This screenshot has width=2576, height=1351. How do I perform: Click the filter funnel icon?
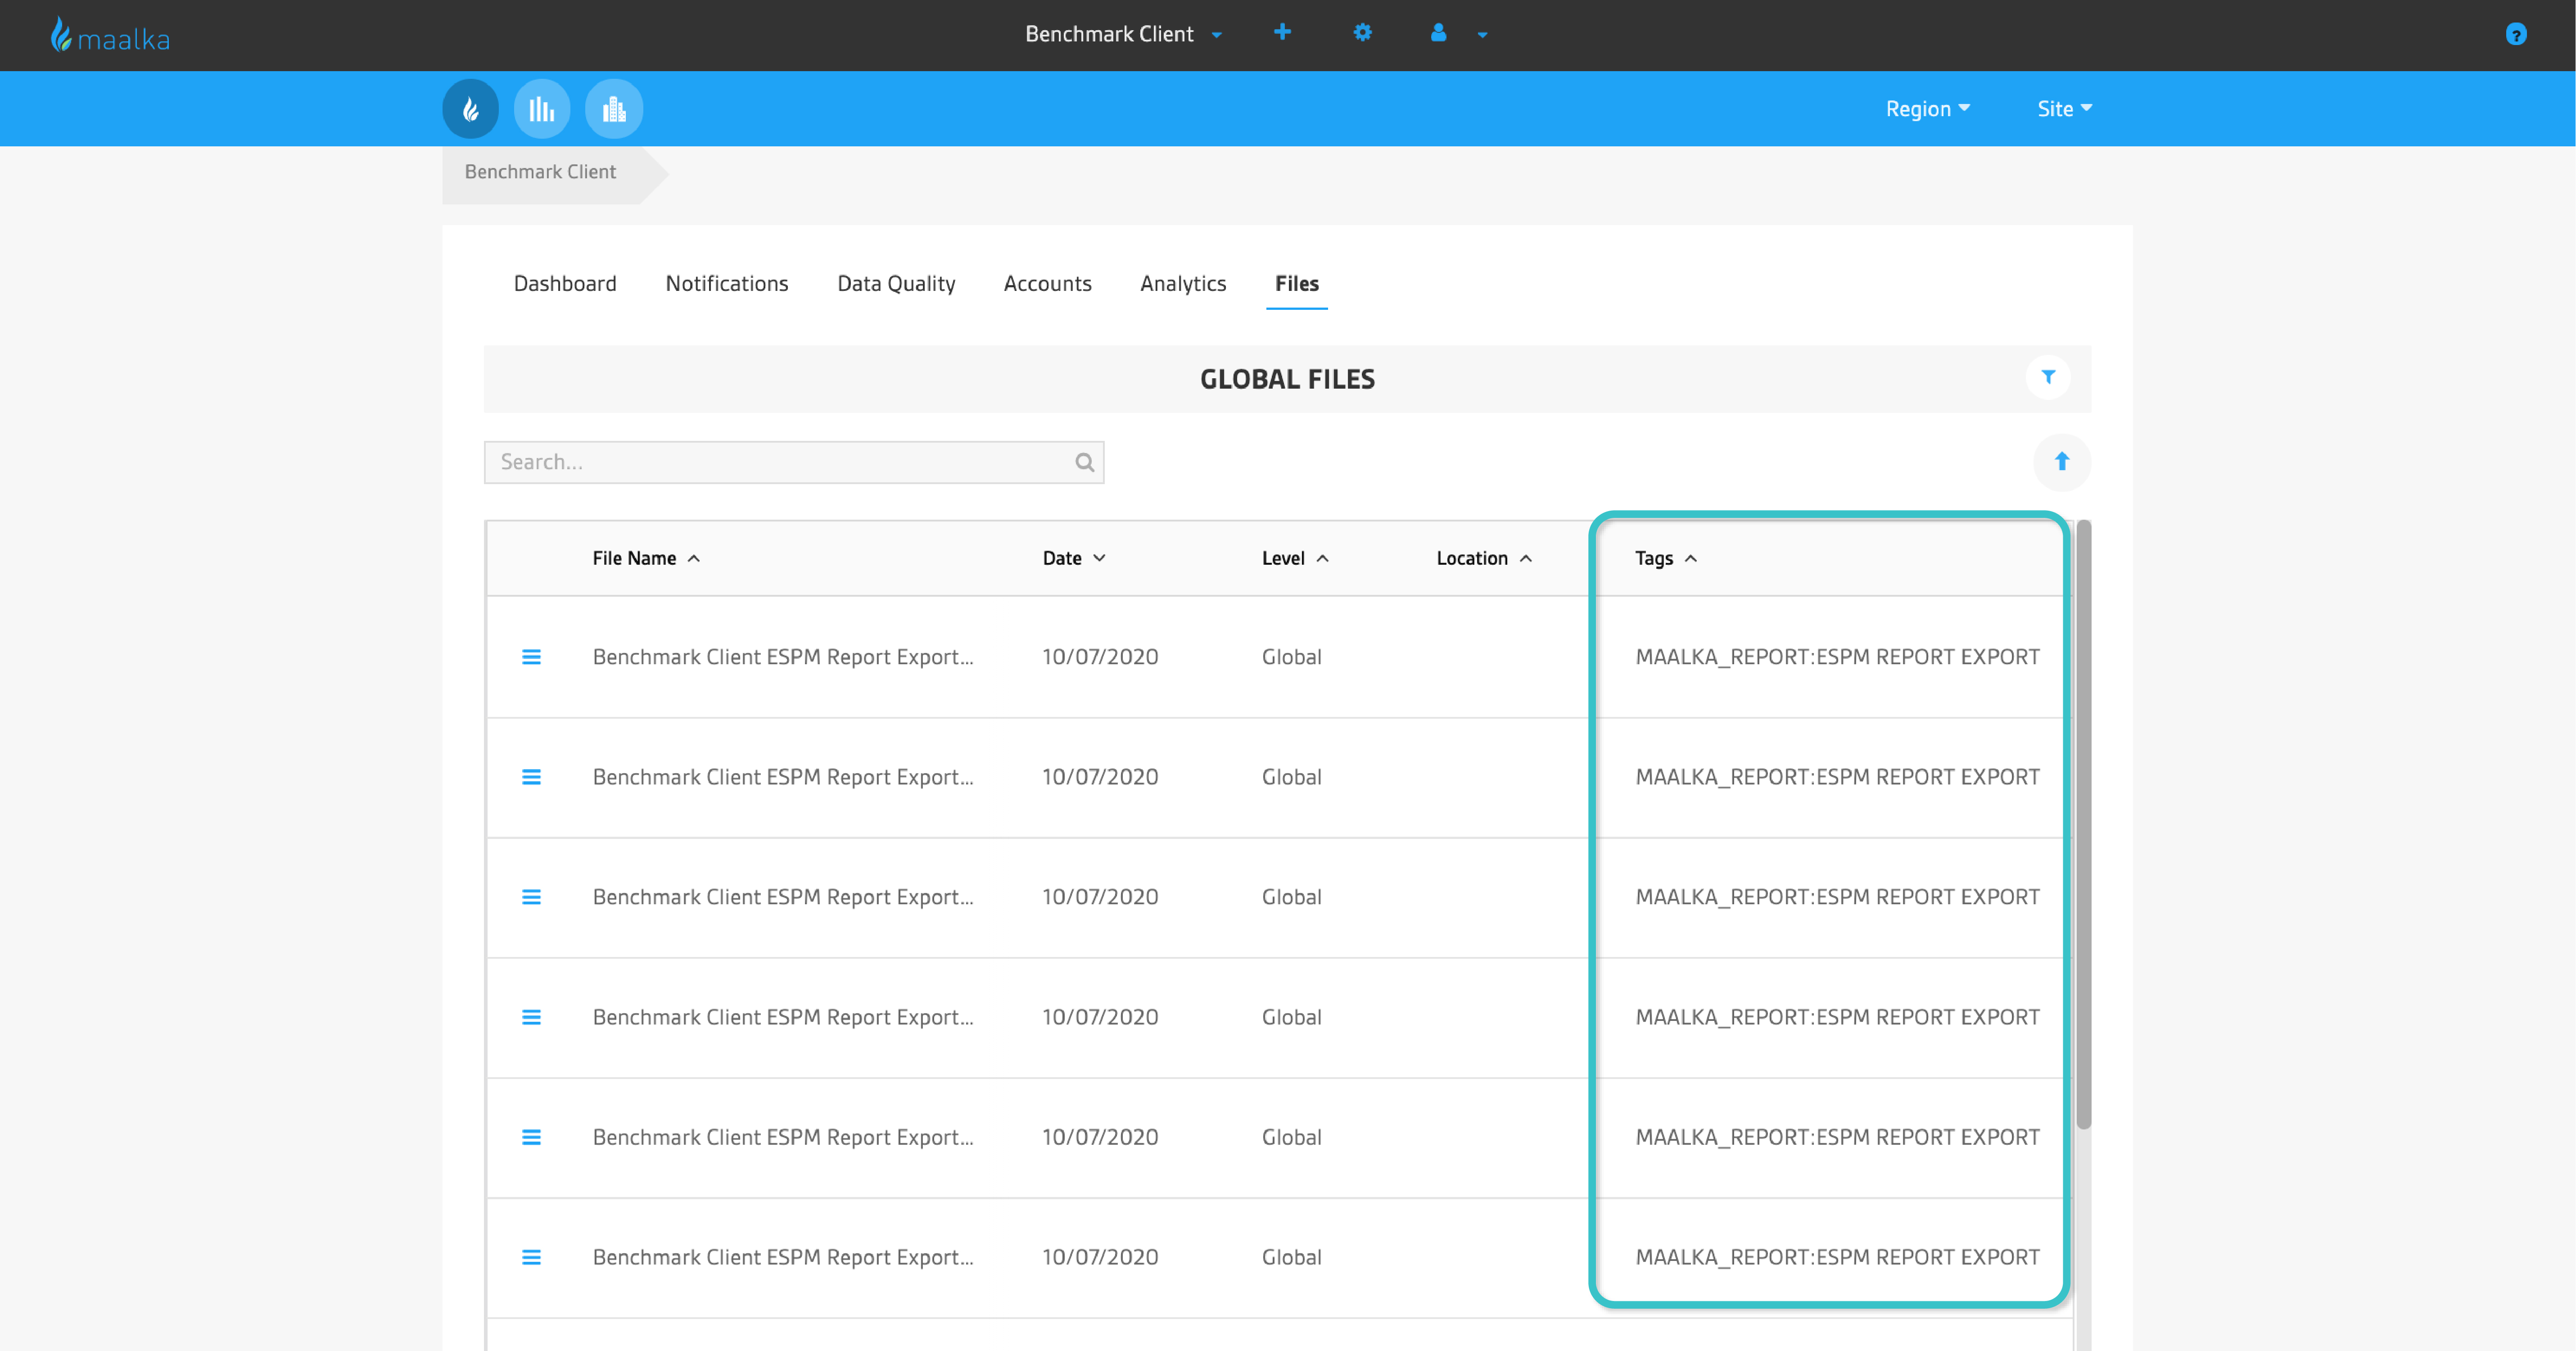pyautogui.click(x=2048, y=377)
